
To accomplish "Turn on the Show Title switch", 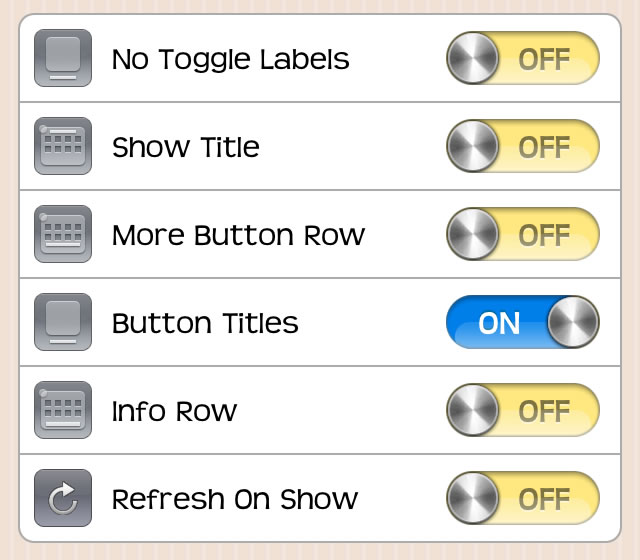I will coord(523,146).
